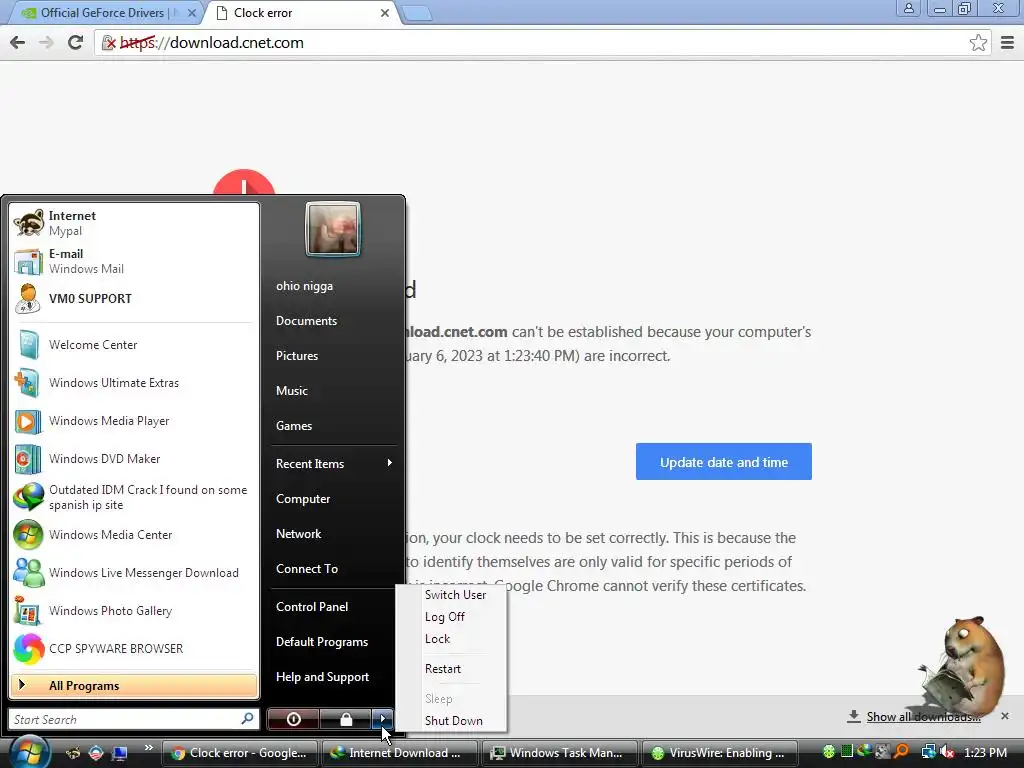
Task: Go back in Chrome
Action: (x=18, y=42)
